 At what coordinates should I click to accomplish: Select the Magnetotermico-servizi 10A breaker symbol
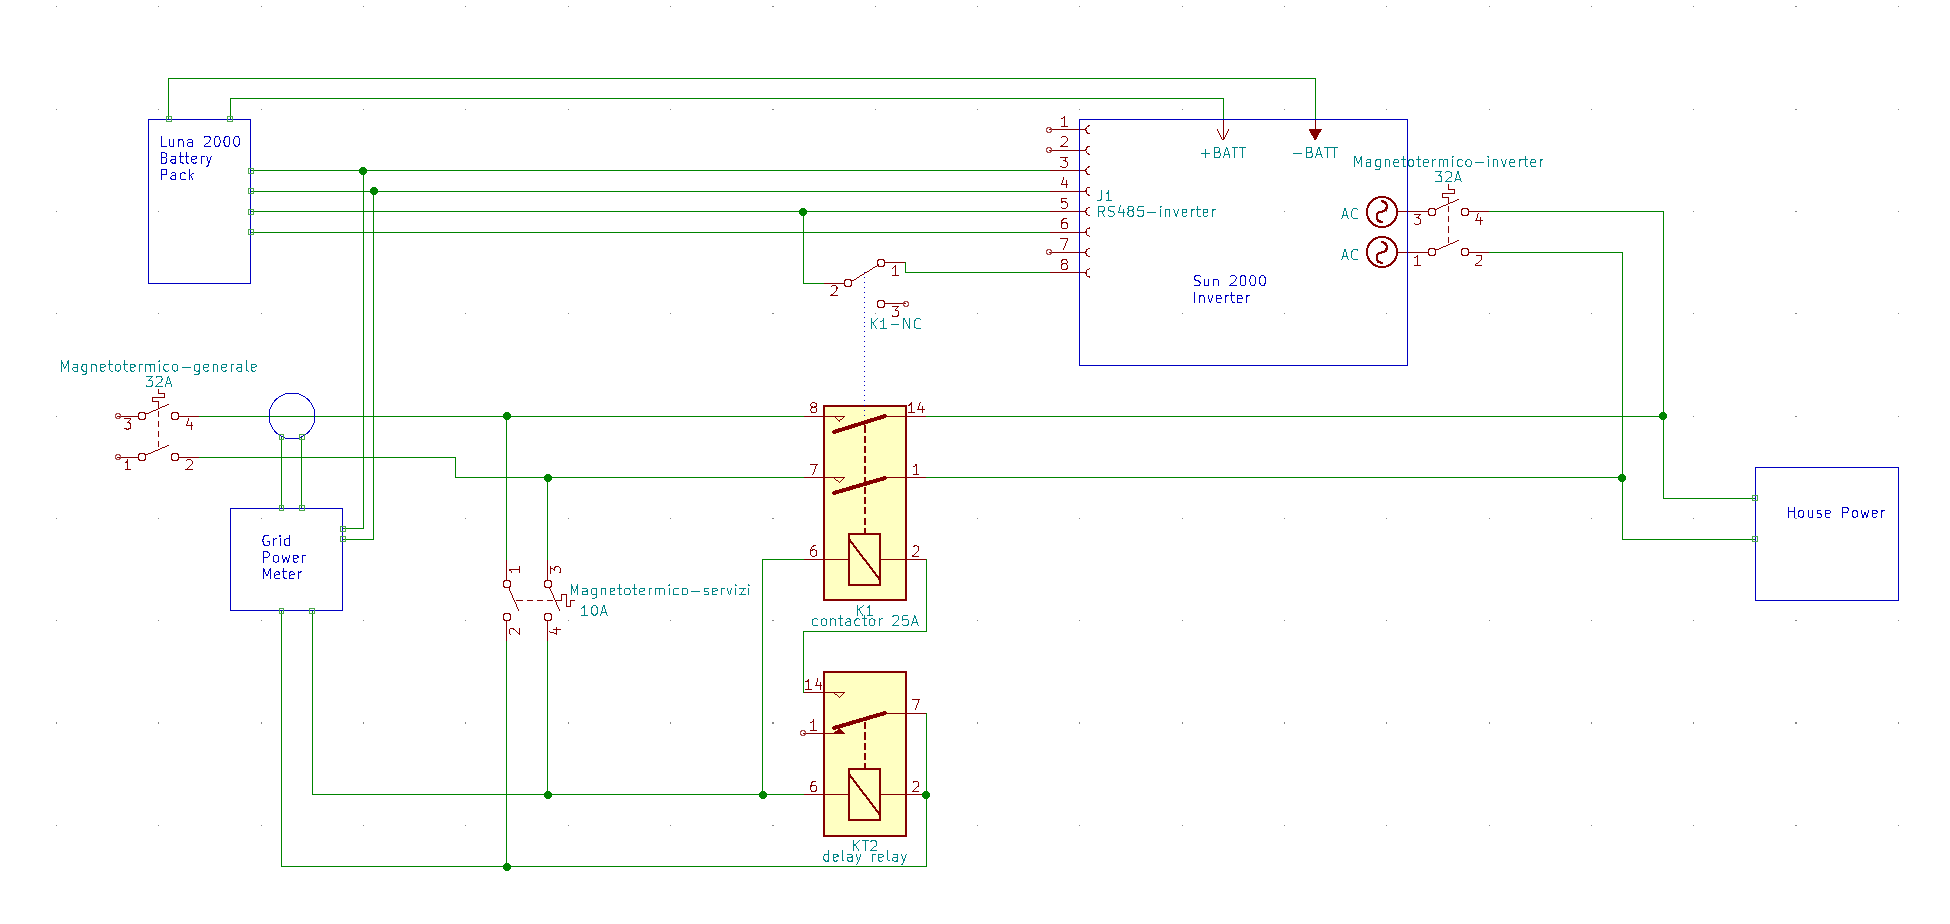(x=529, y=600)
